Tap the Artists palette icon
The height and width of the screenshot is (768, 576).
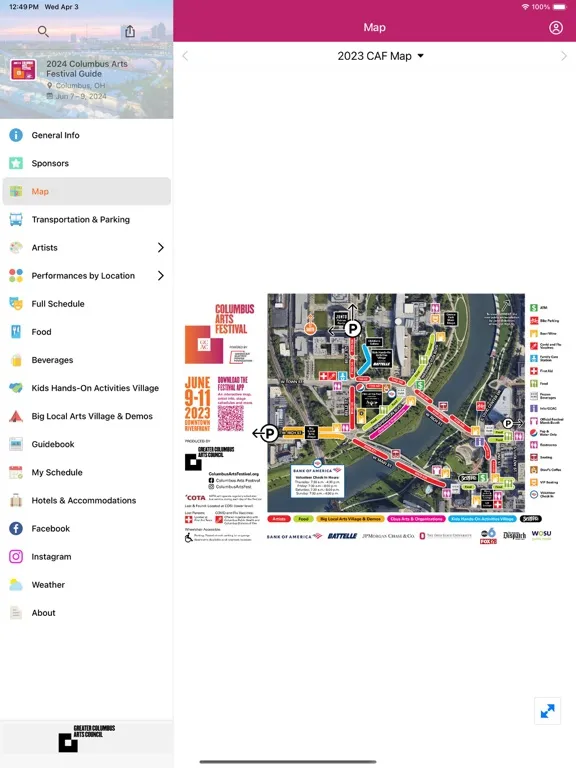16,247
